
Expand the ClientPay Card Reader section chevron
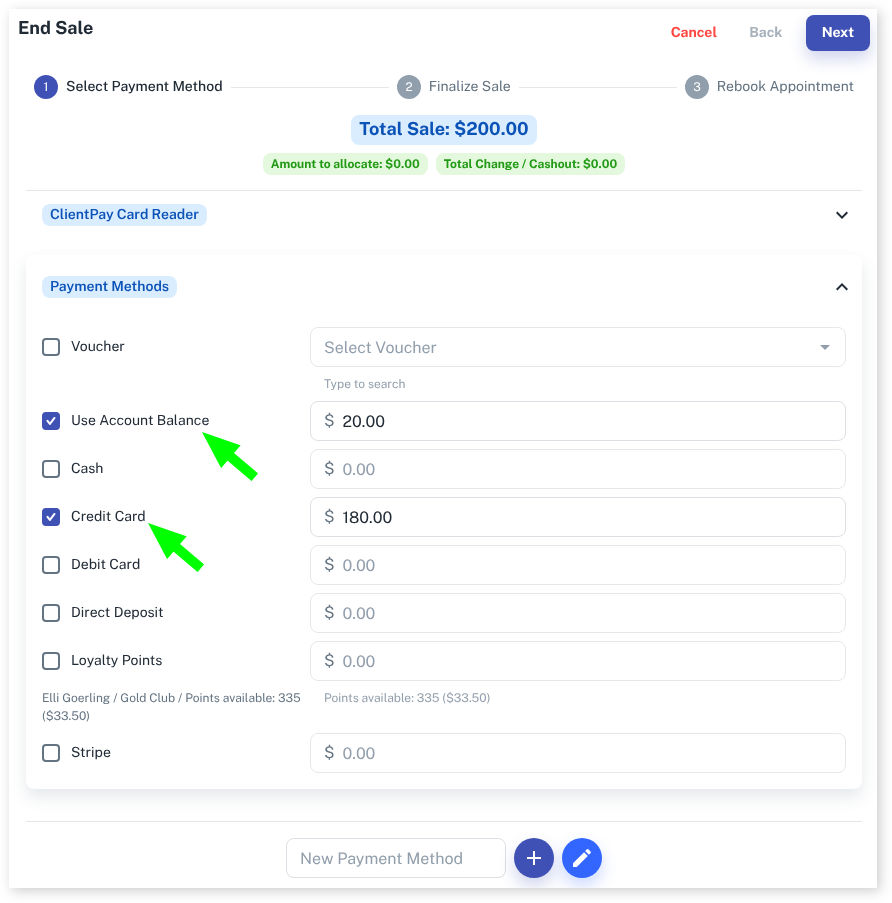(x=841, y=215)
